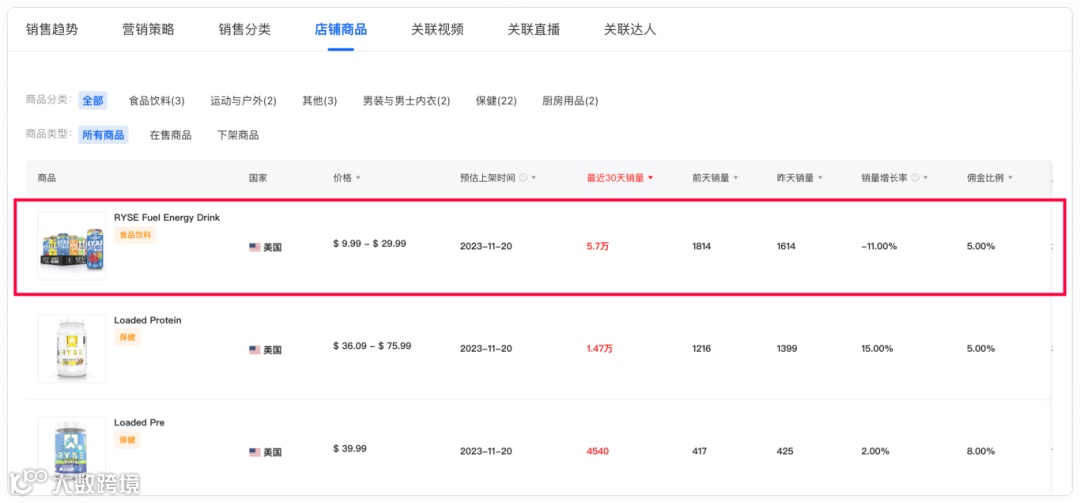Filter by 其他(3) category

click(320, 101)
